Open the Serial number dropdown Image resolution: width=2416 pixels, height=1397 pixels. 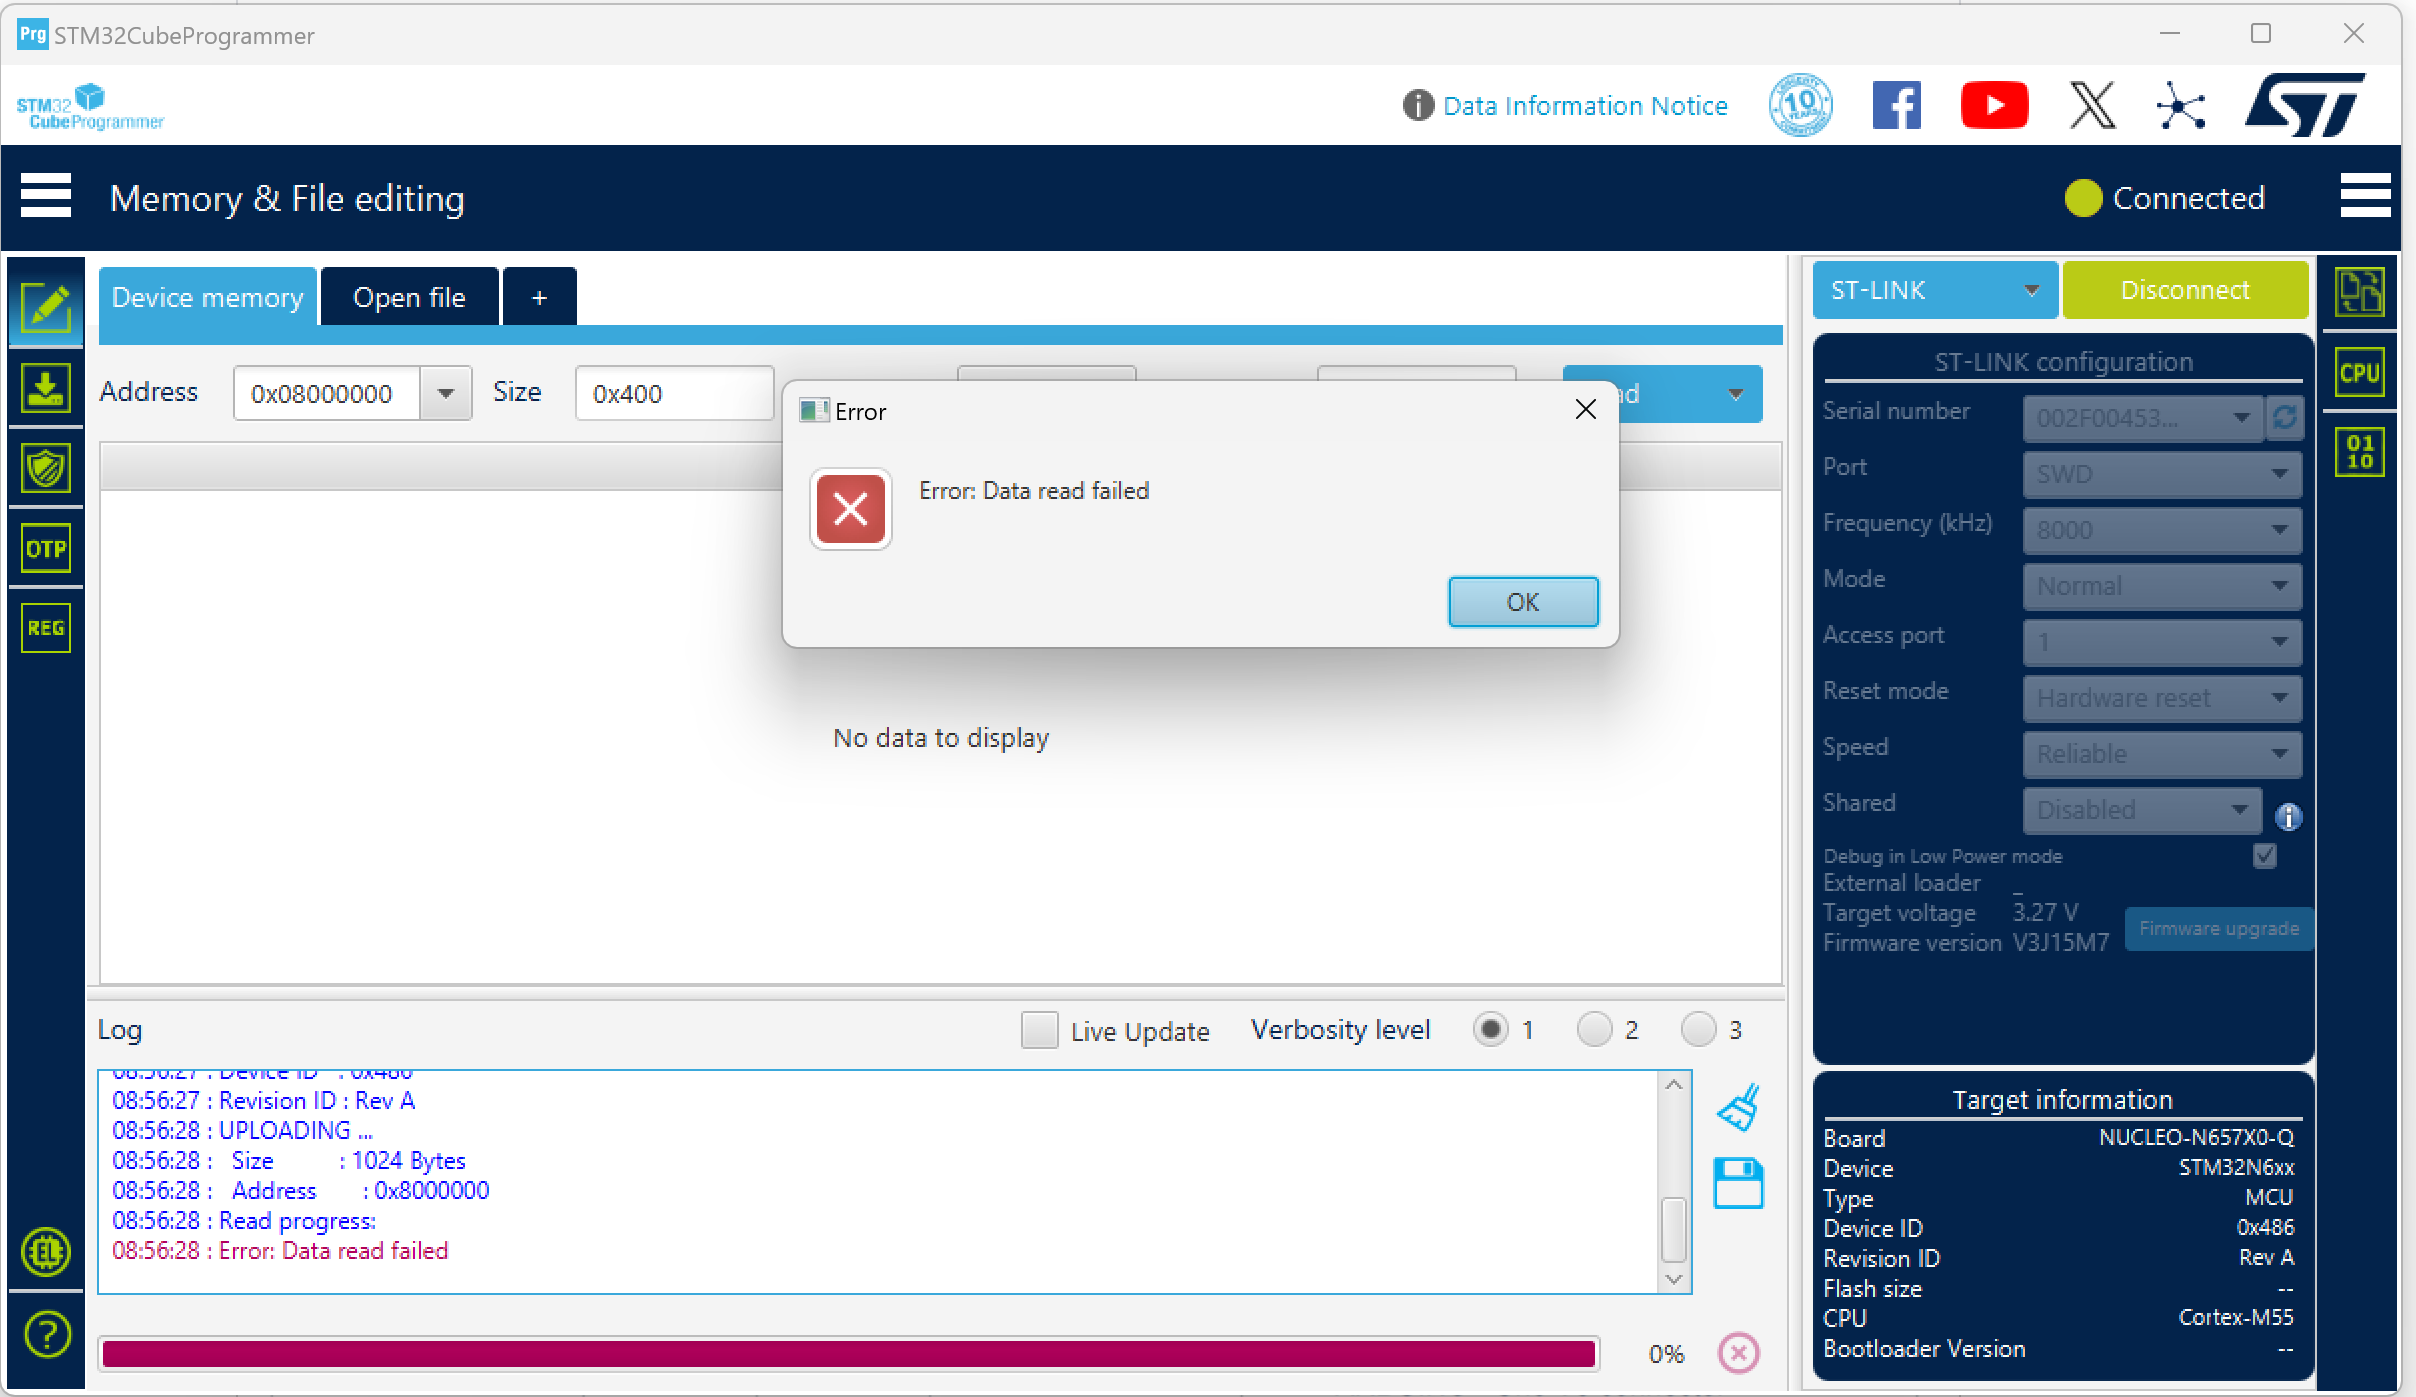(x=2142, y=418)
